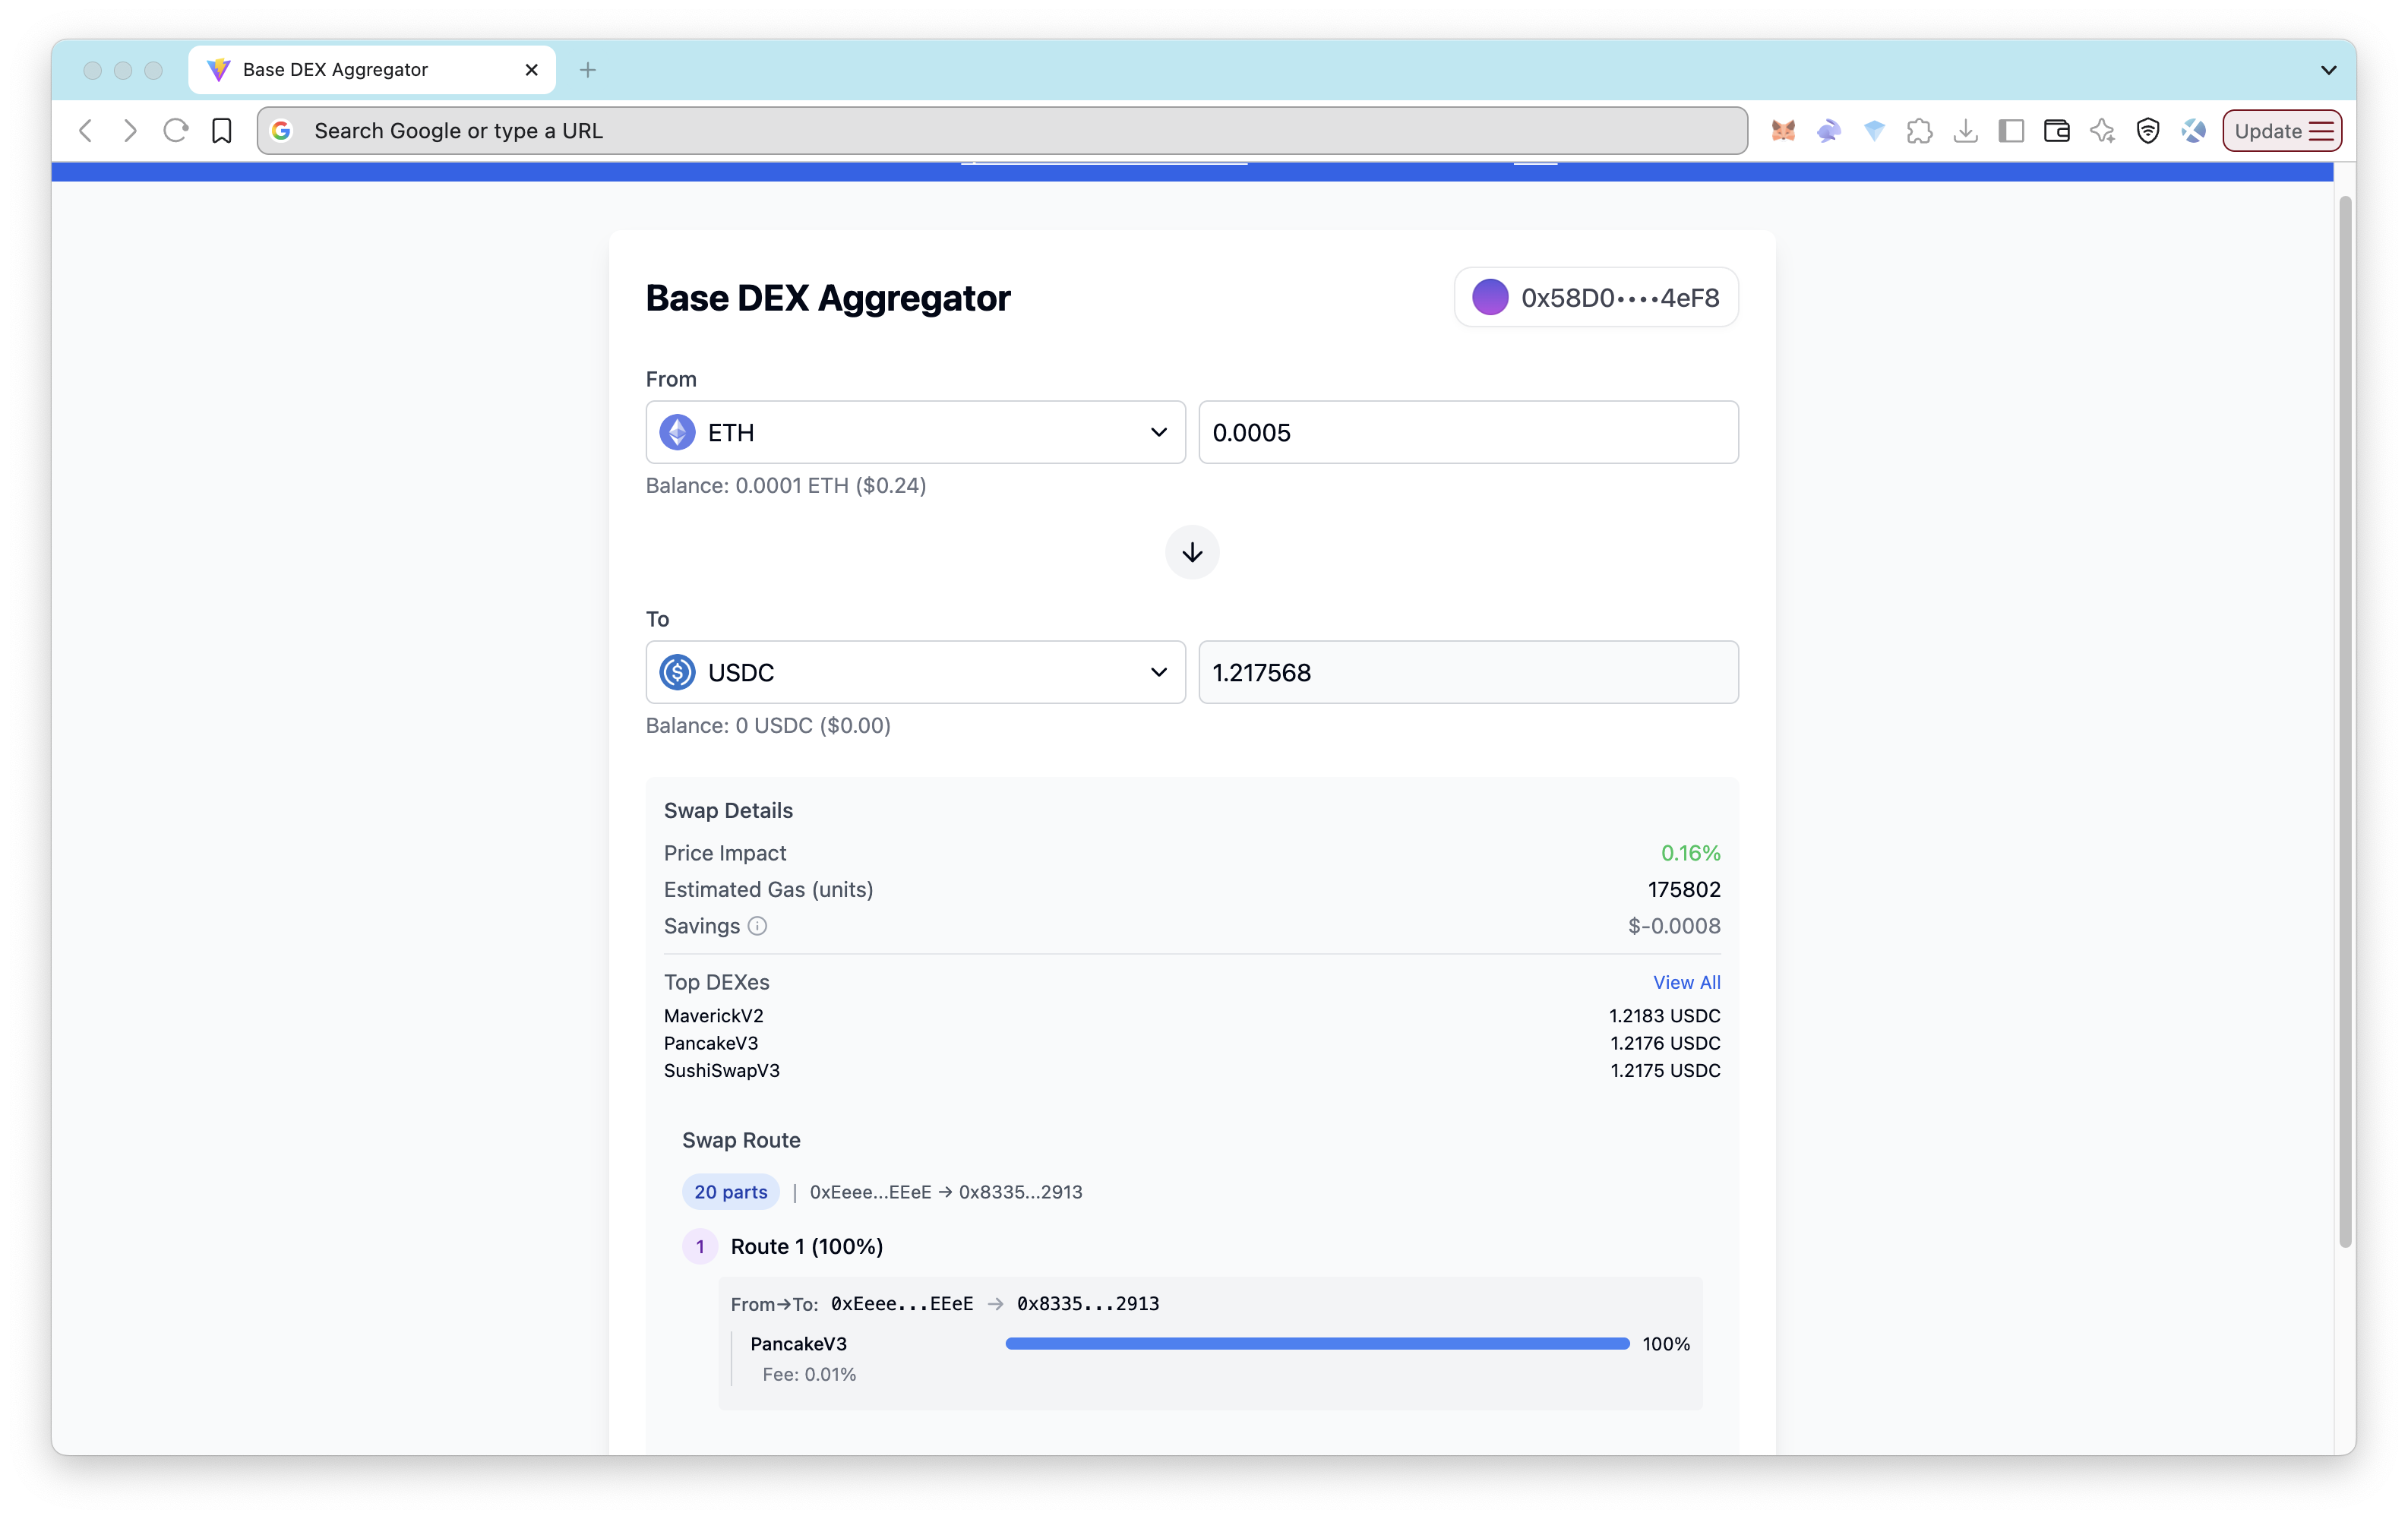Click the SushiSwapV3 DEX row
This screenshot has width=2408, height=1519.
click(1192, 1070)
